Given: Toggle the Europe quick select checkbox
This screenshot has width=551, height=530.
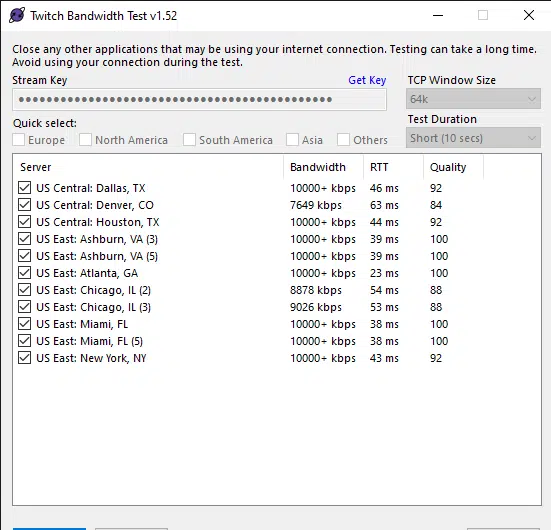Looking at the screenshot, I should point(19,140).
